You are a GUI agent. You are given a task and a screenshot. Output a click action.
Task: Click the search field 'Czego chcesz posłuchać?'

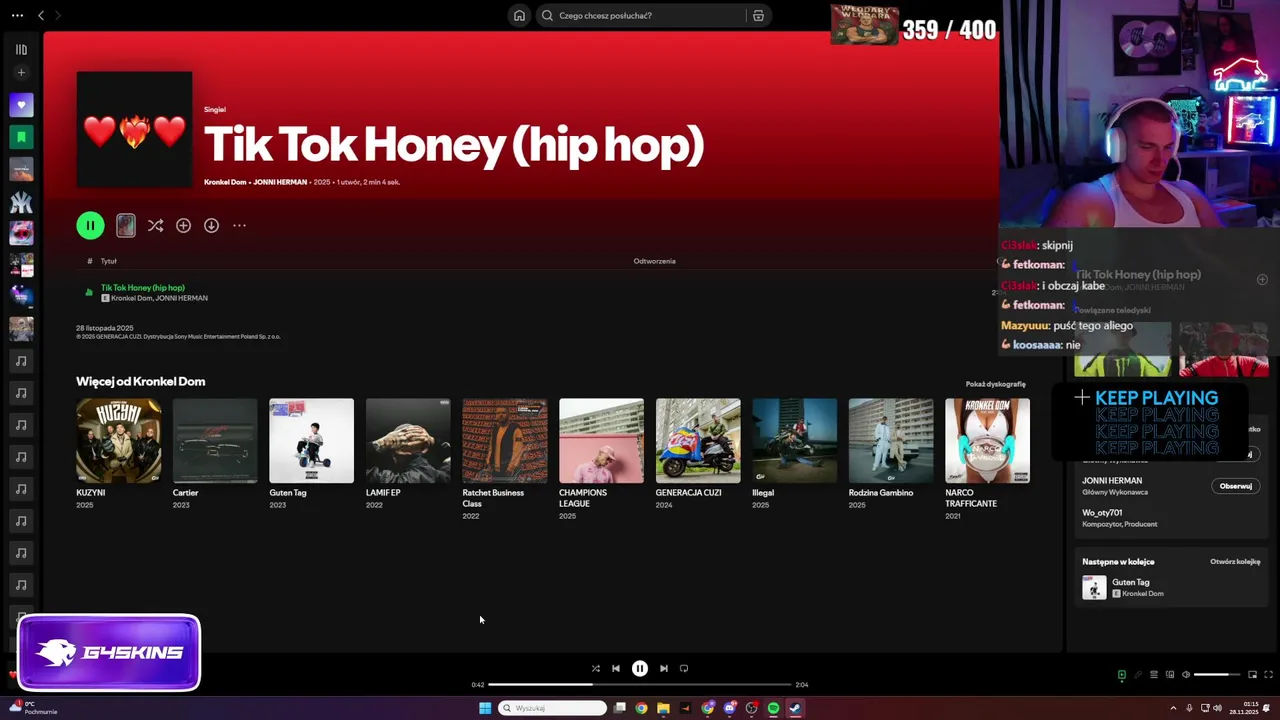[x=643, y=15]
